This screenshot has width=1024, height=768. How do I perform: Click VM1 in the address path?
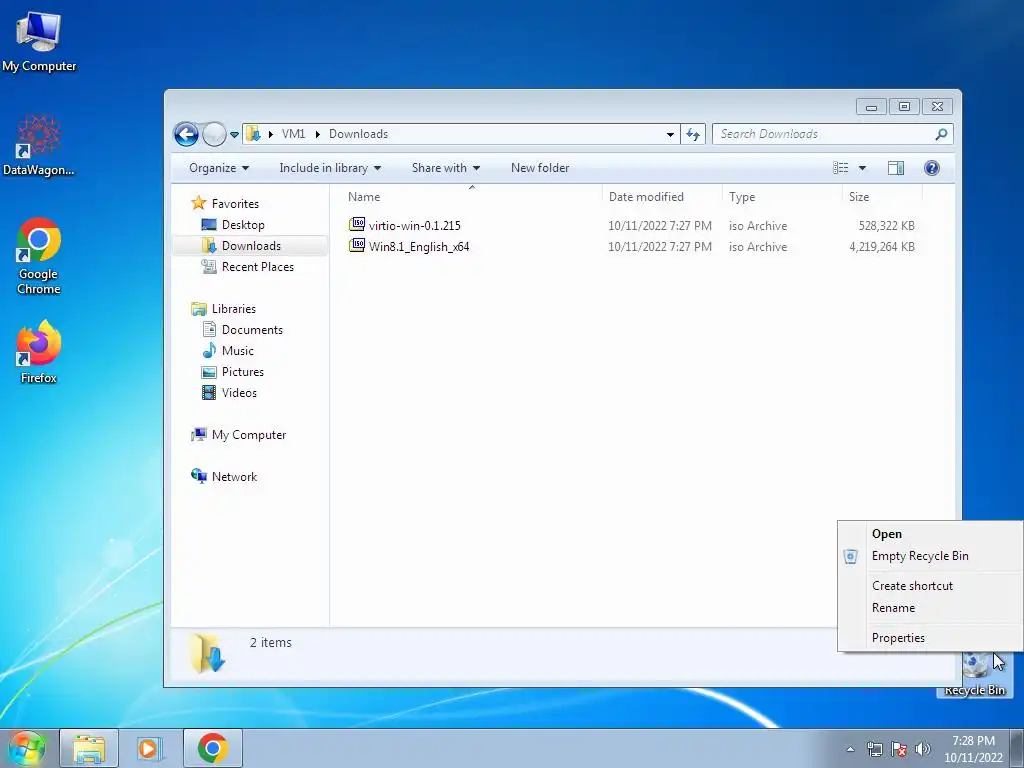pyautogui.click(x=293, y=134)
